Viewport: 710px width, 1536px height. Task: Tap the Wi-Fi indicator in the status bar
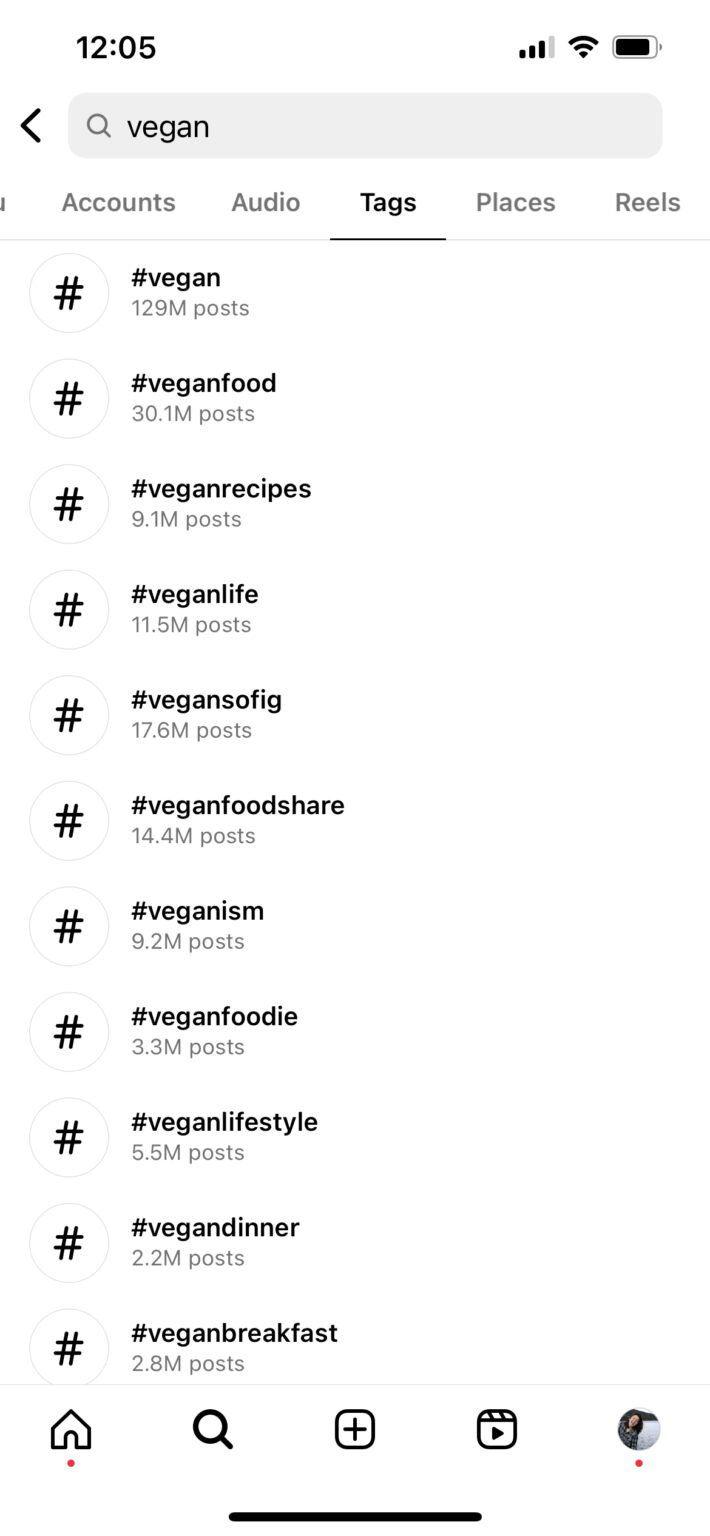pos(581,46)
